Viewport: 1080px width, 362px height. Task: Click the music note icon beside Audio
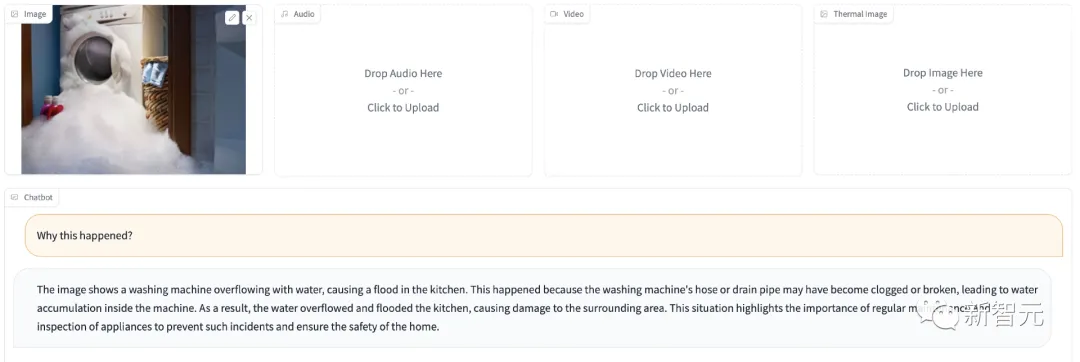[284, 14]
